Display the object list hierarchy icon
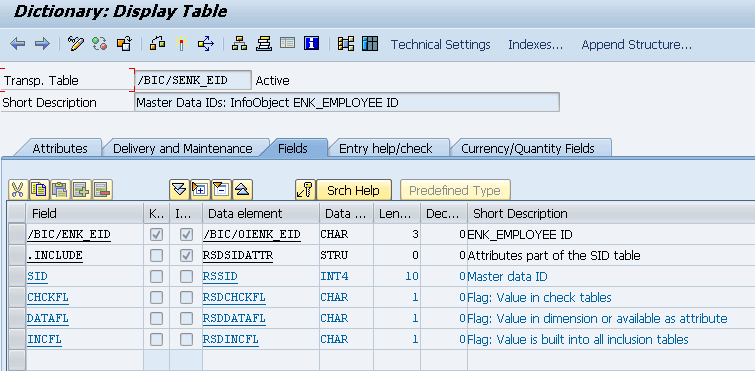Viewport: 755px width, 371px height. (x=239, y=44)
